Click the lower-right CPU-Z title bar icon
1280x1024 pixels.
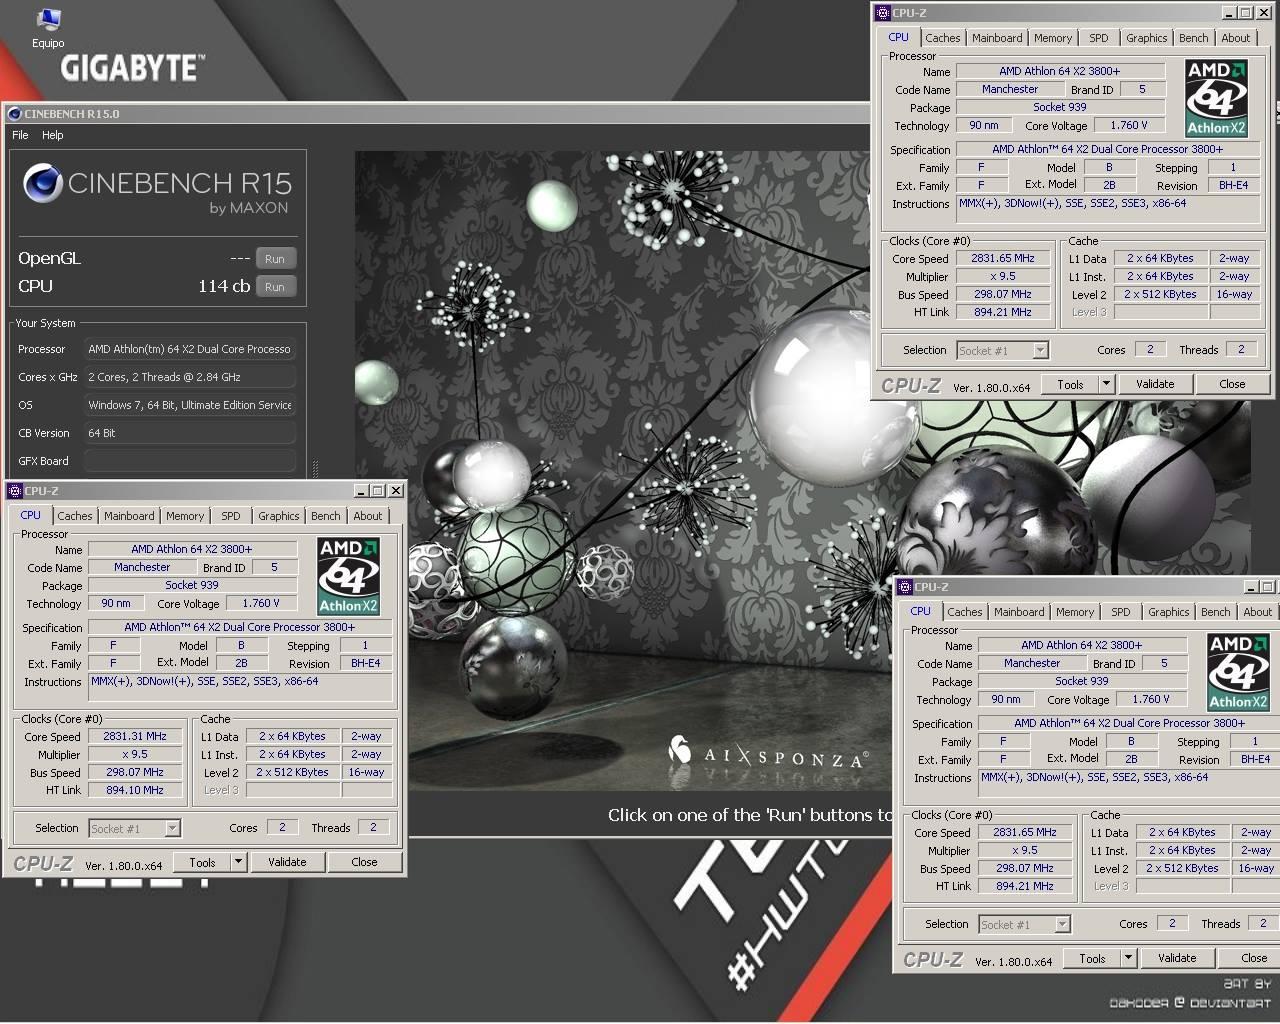[x=905, y=587]
